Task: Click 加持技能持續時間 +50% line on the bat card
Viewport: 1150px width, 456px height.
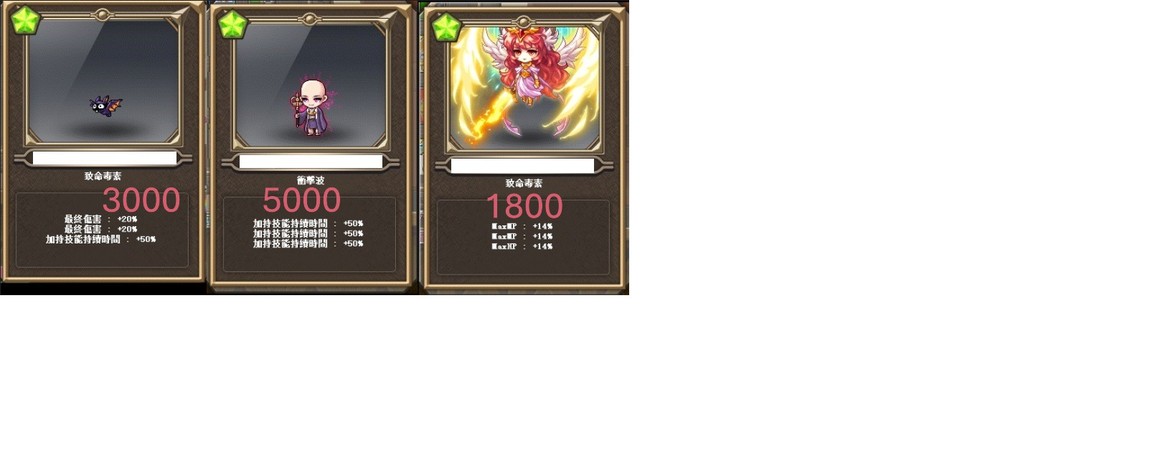Action: tap(101, 239)
